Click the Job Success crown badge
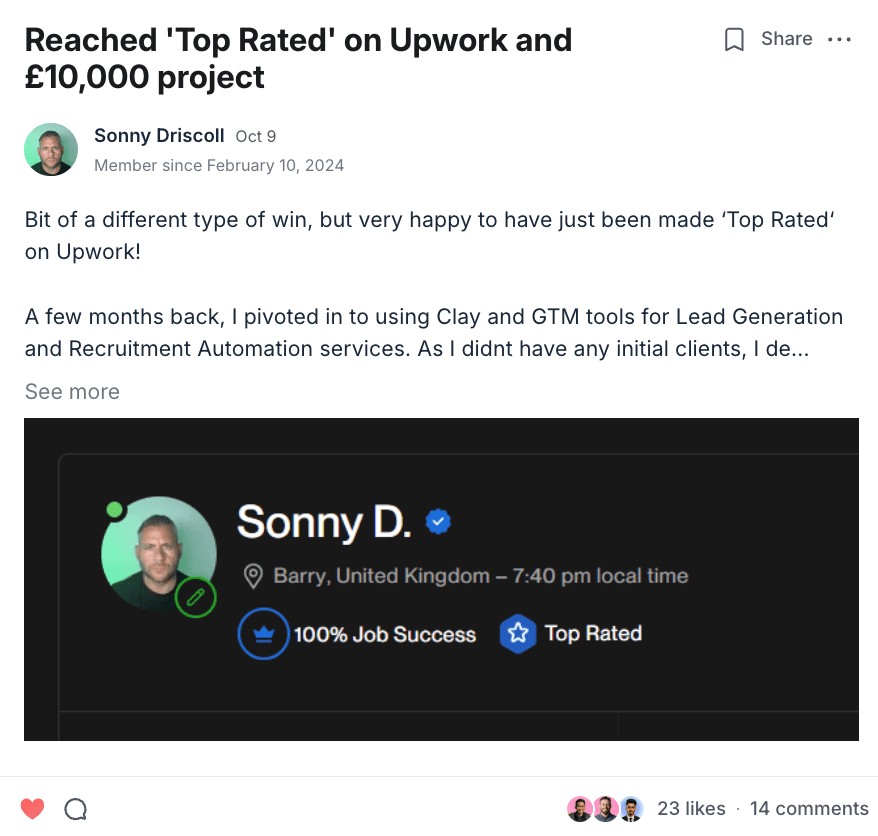 tap(264, 635)
